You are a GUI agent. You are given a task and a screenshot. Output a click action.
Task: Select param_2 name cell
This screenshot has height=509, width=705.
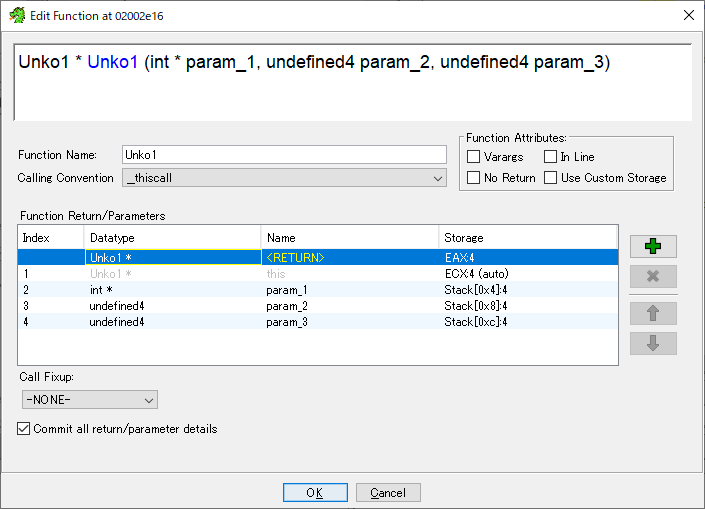click(x=350, y=306)
